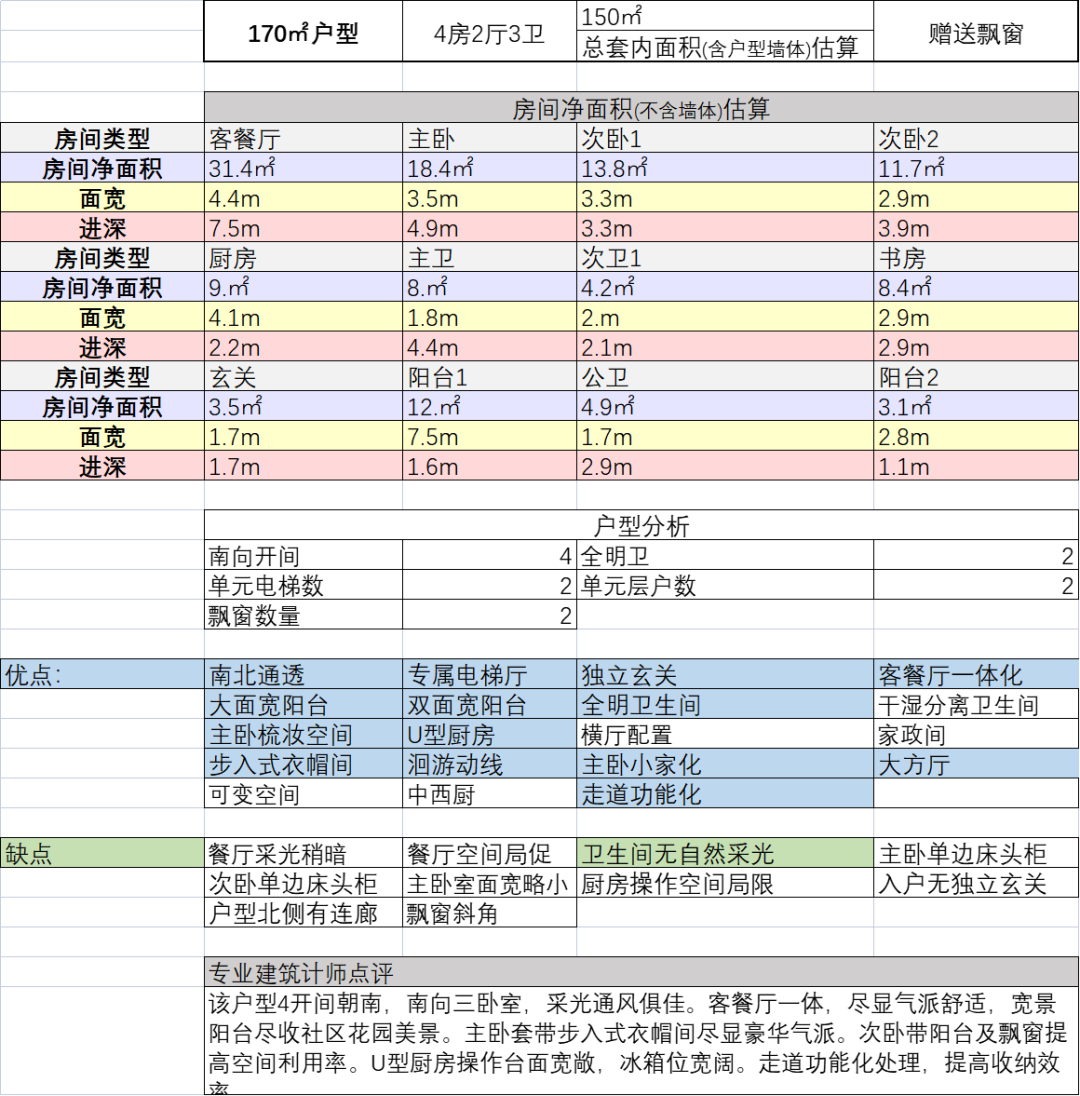Select the '主卫' cell
1080x1096 pixels.
[489, 257]
